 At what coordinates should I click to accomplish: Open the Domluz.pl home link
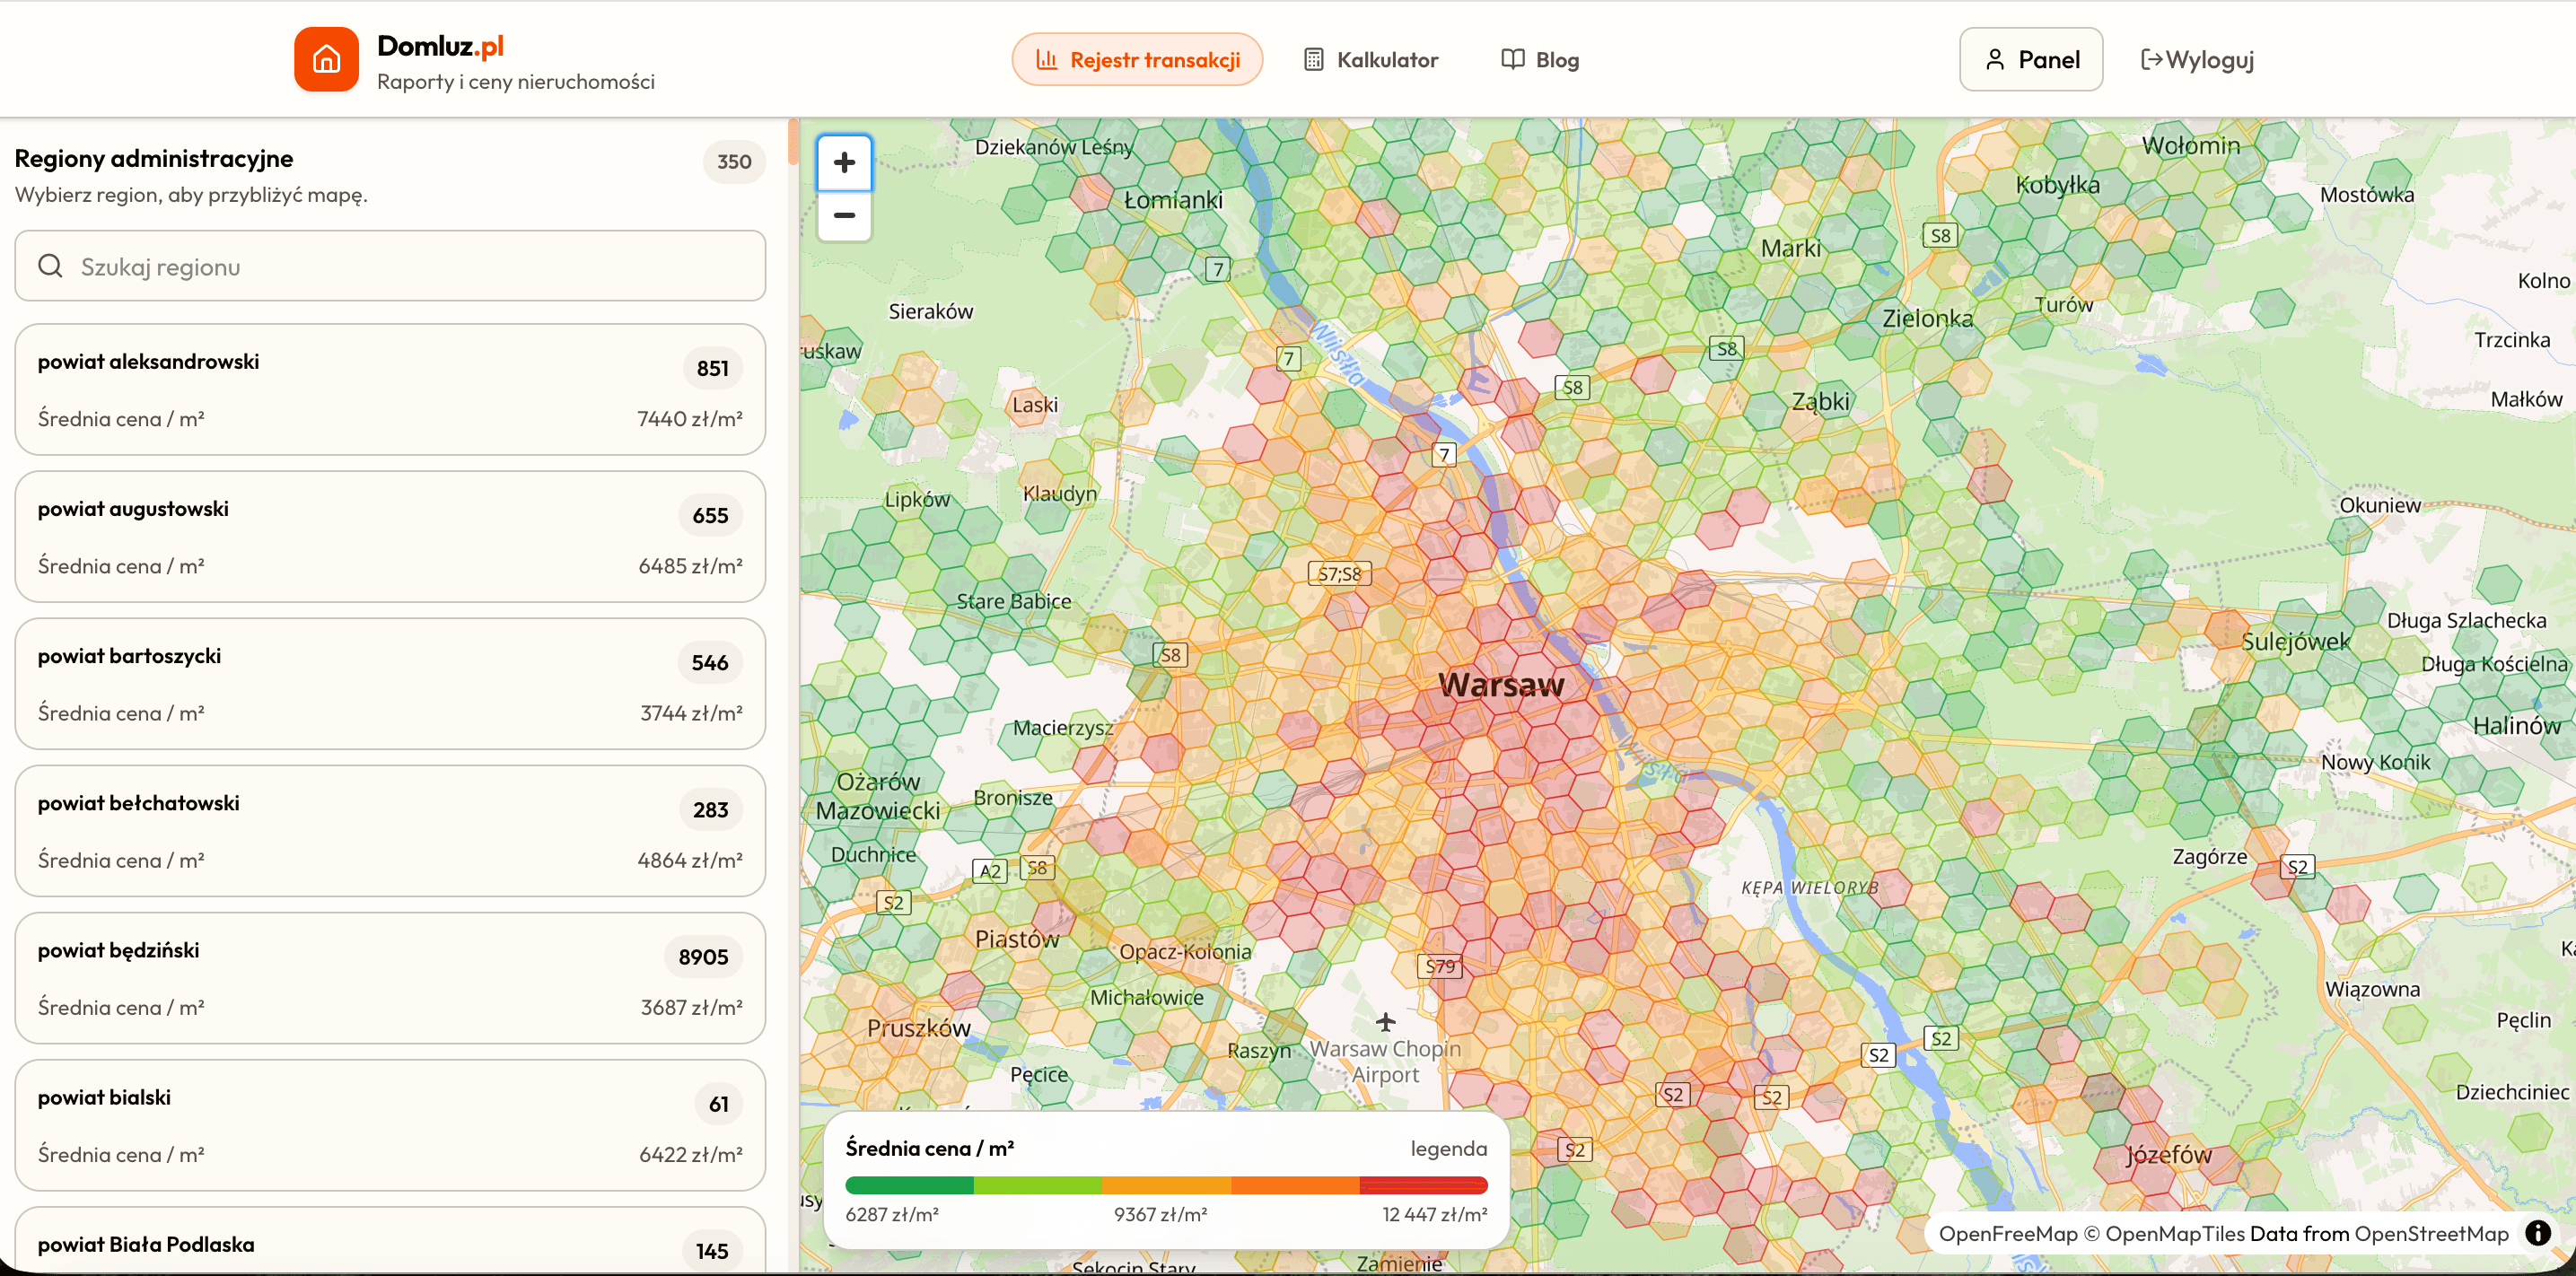(474, 59)
